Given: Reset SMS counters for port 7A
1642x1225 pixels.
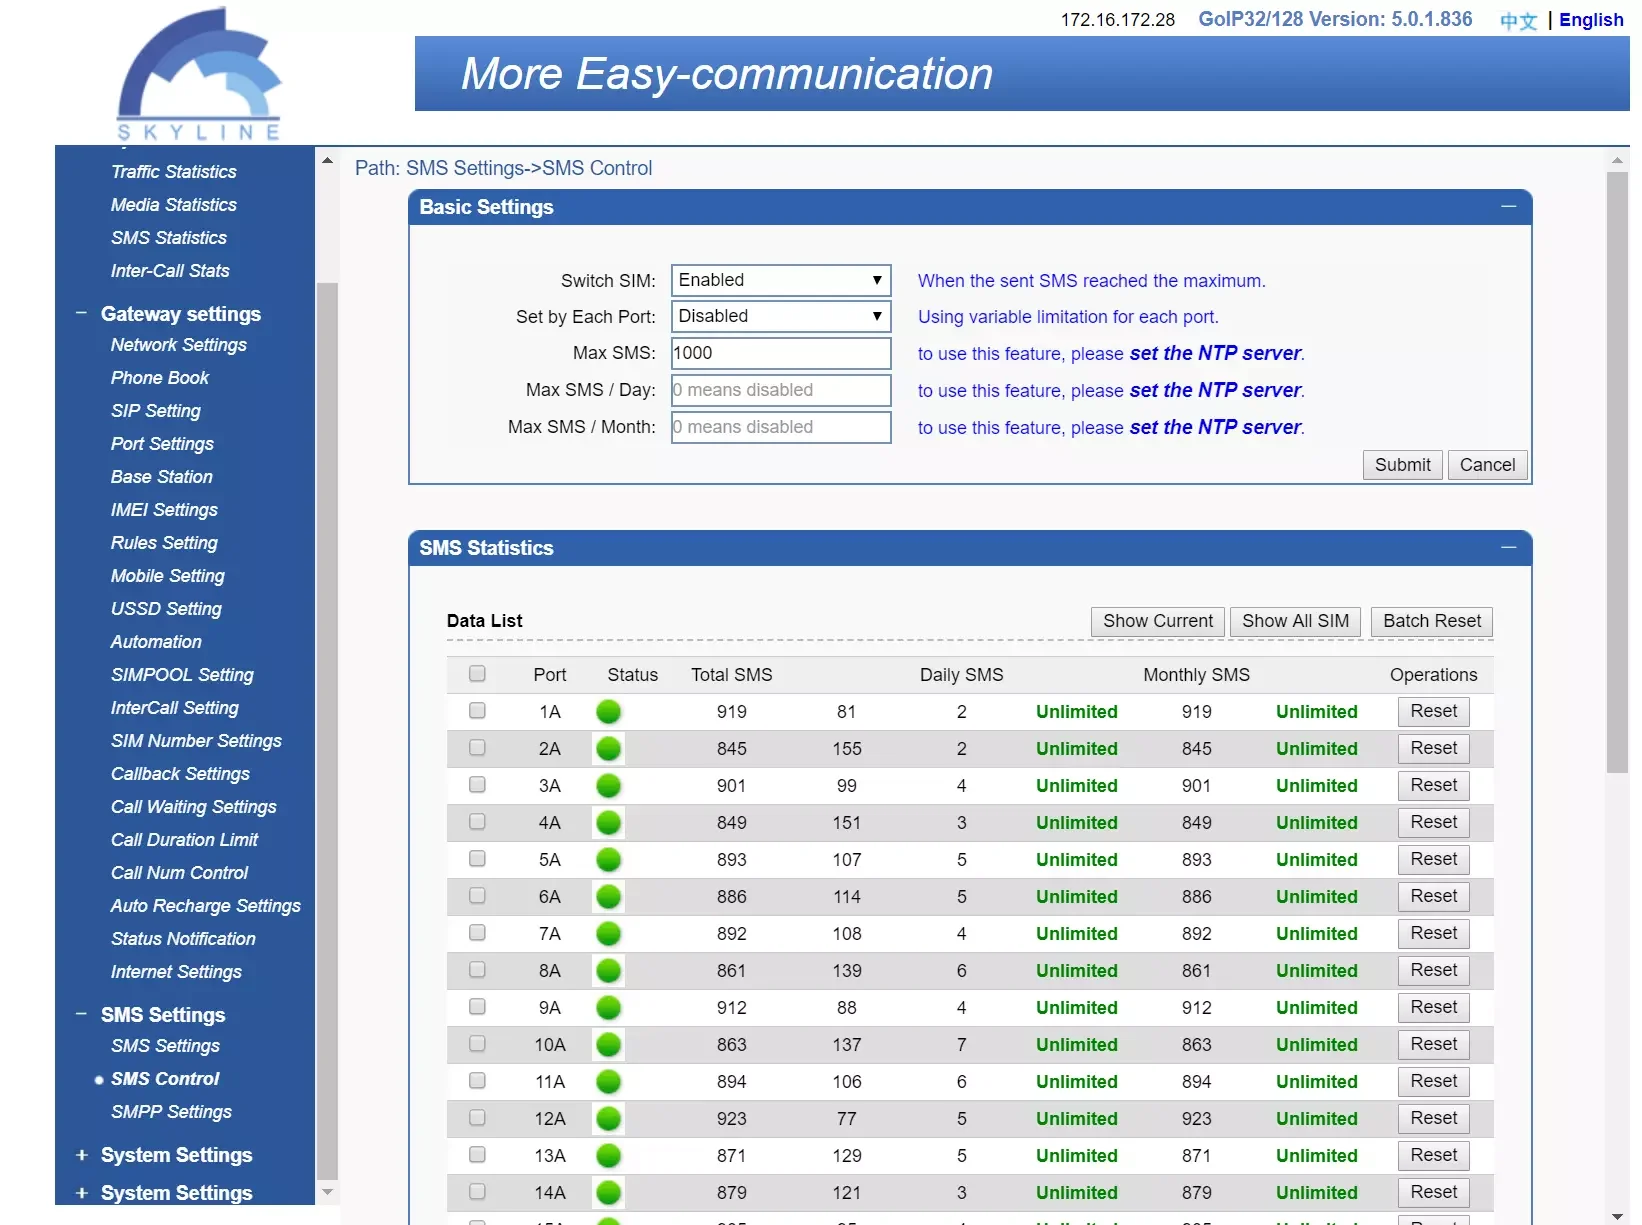Looking at the screenshot, I should pos(1434,933).
